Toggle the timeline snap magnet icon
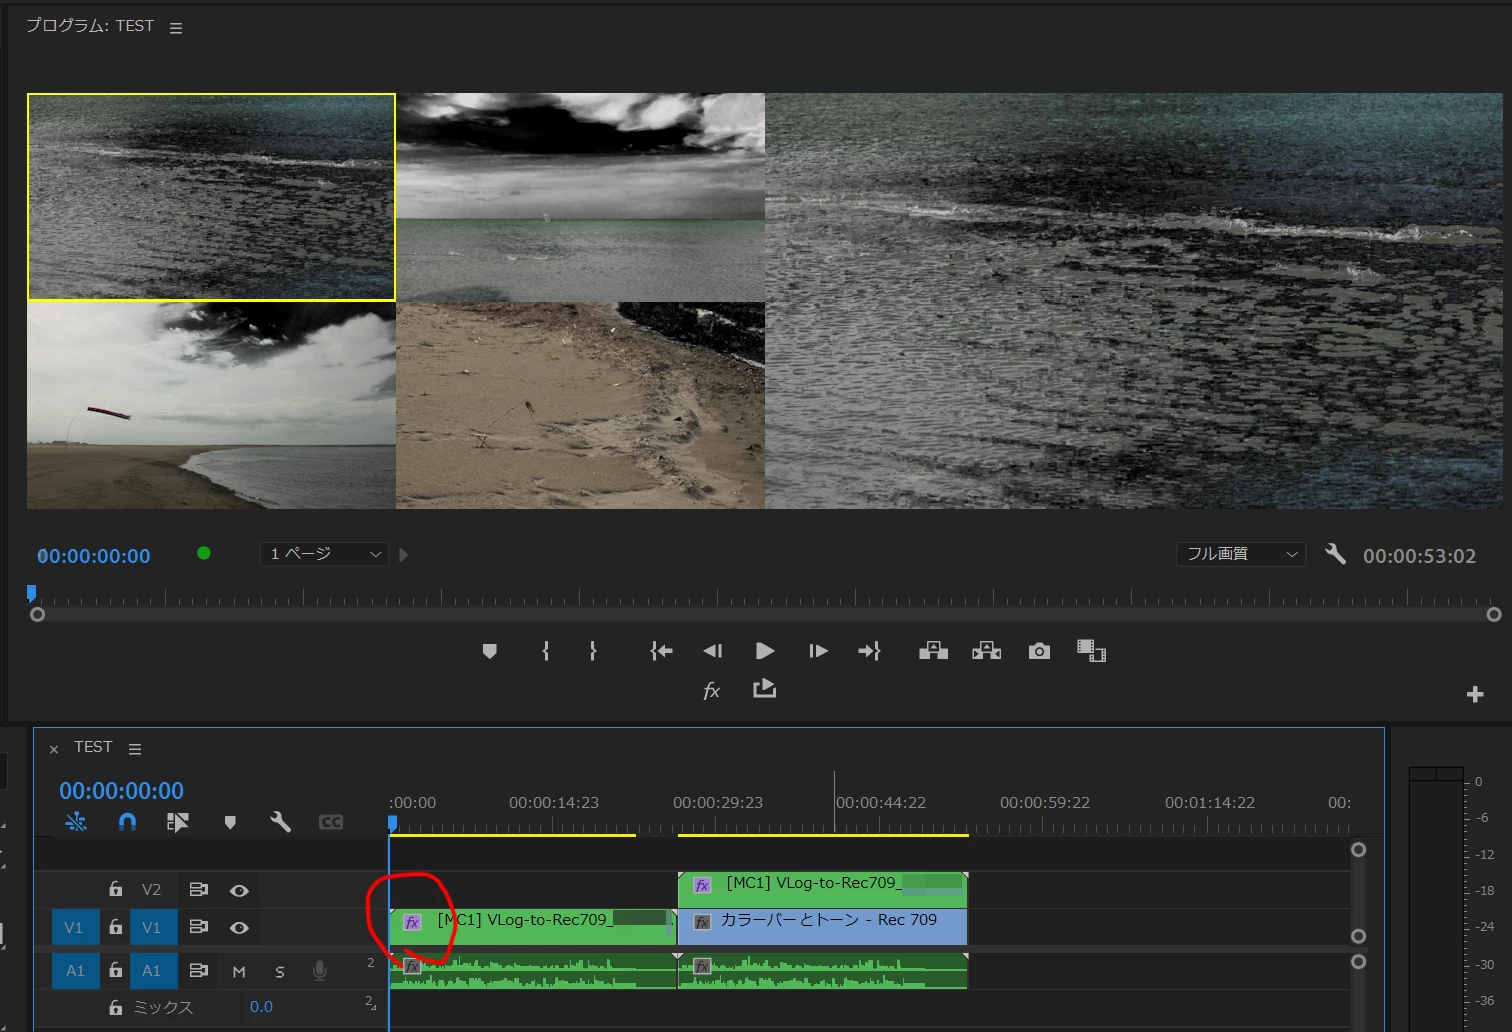1512x1032 pixels. pyautogui.click(x=127, y=822)
